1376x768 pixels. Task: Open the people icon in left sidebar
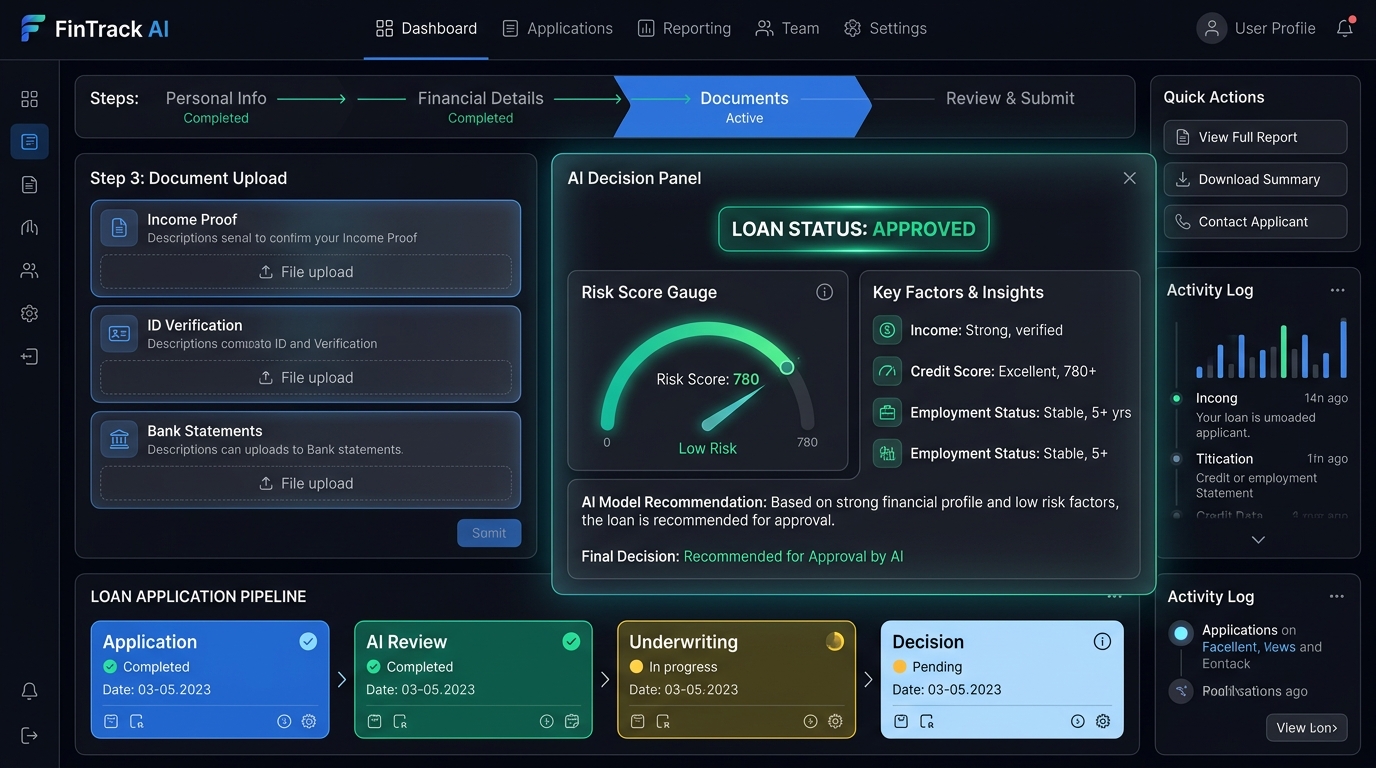pyautogui.click(x=29, y=270)
